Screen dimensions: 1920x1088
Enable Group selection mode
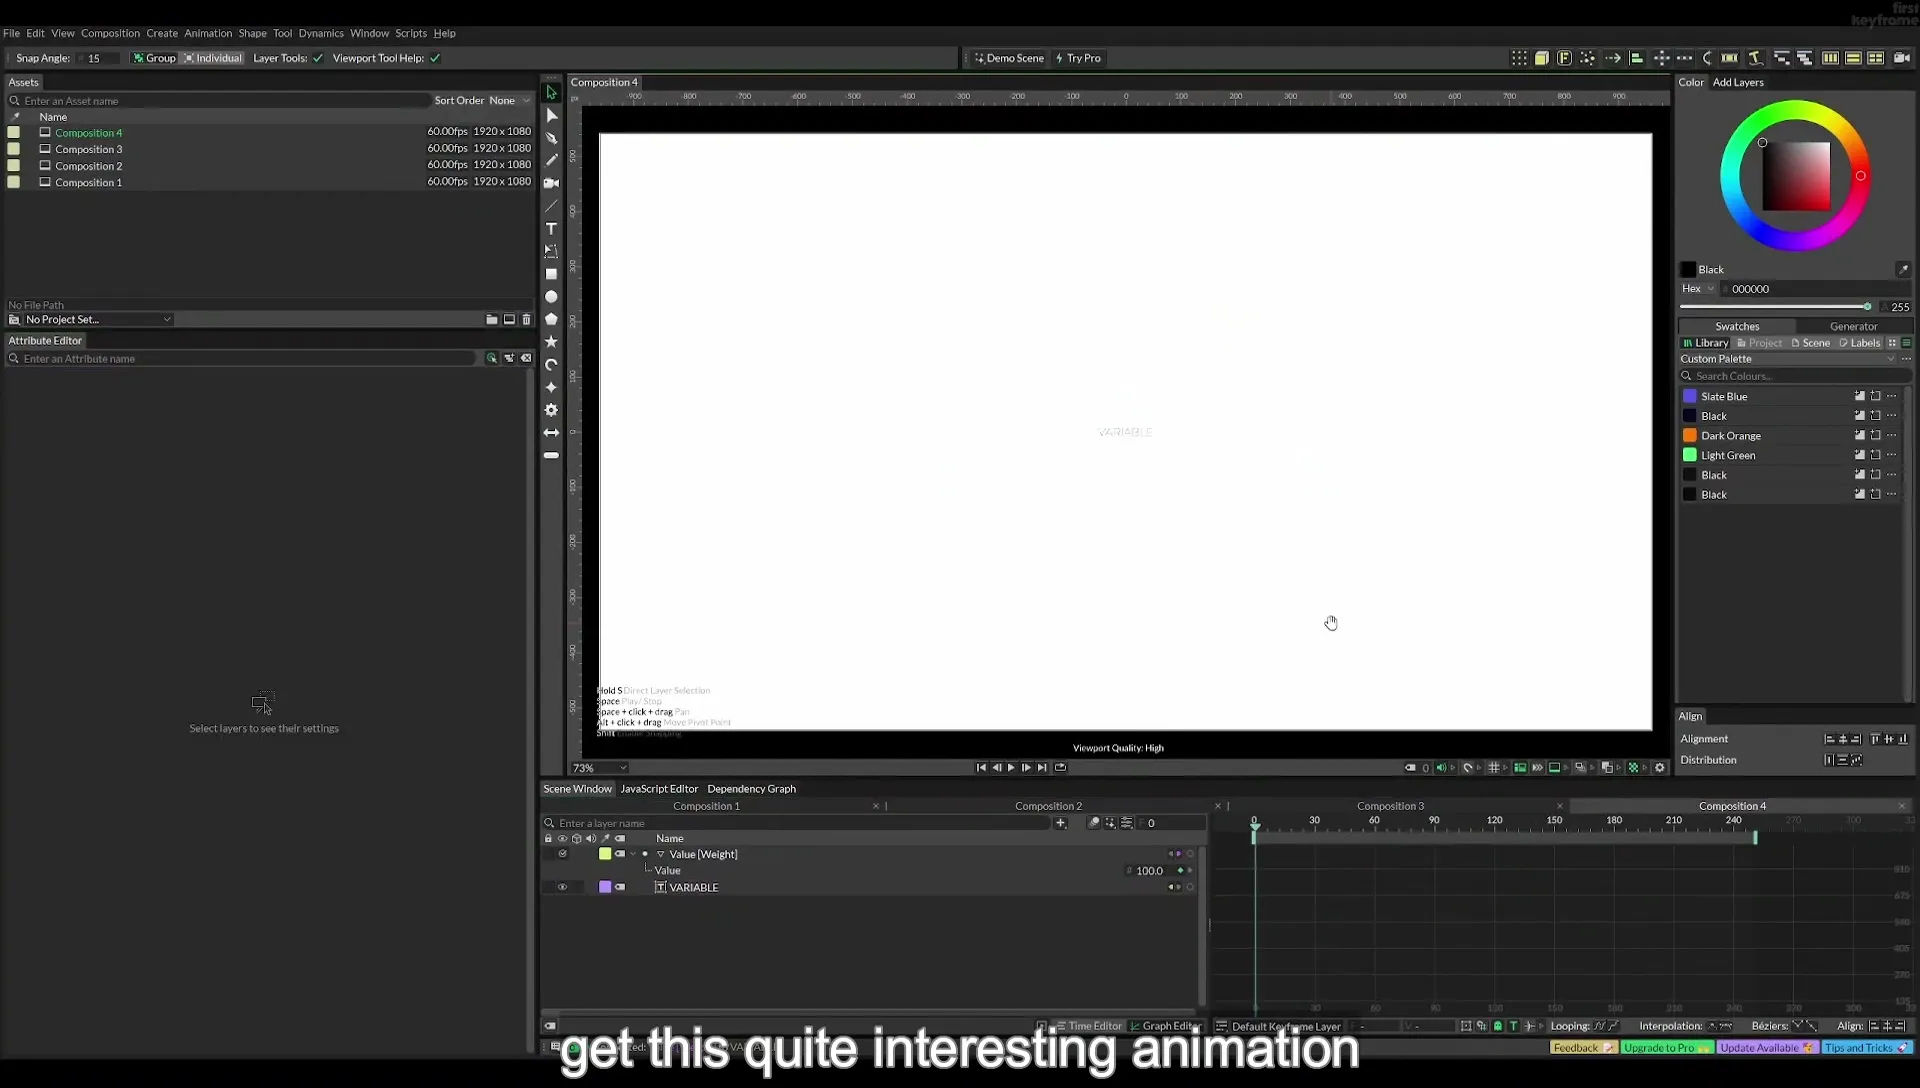tap(154, 58)
